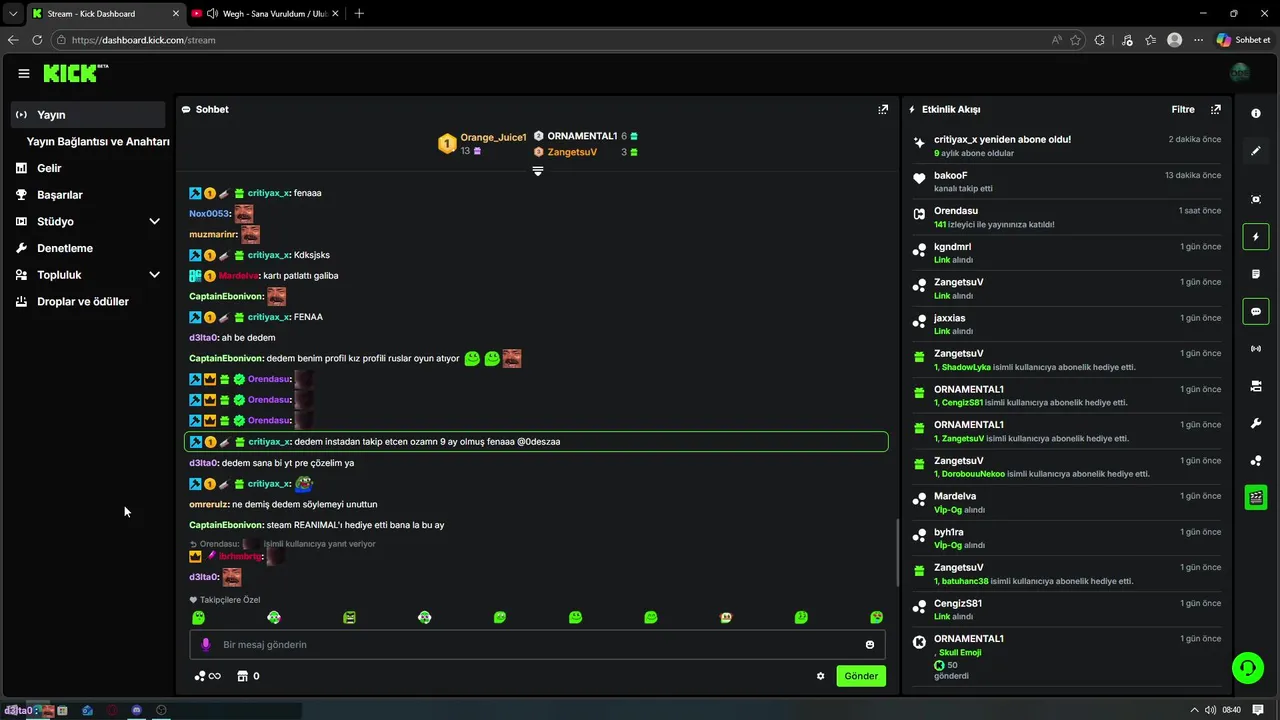
Task: Click CengizS81 Link alındı entry
Action: [1068, 609]
